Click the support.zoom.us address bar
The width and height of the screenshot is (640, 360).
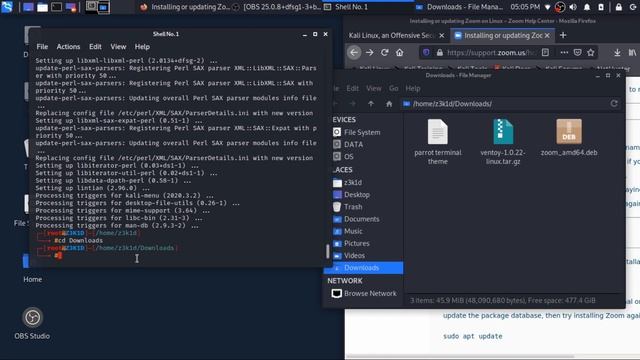[491, 52]
